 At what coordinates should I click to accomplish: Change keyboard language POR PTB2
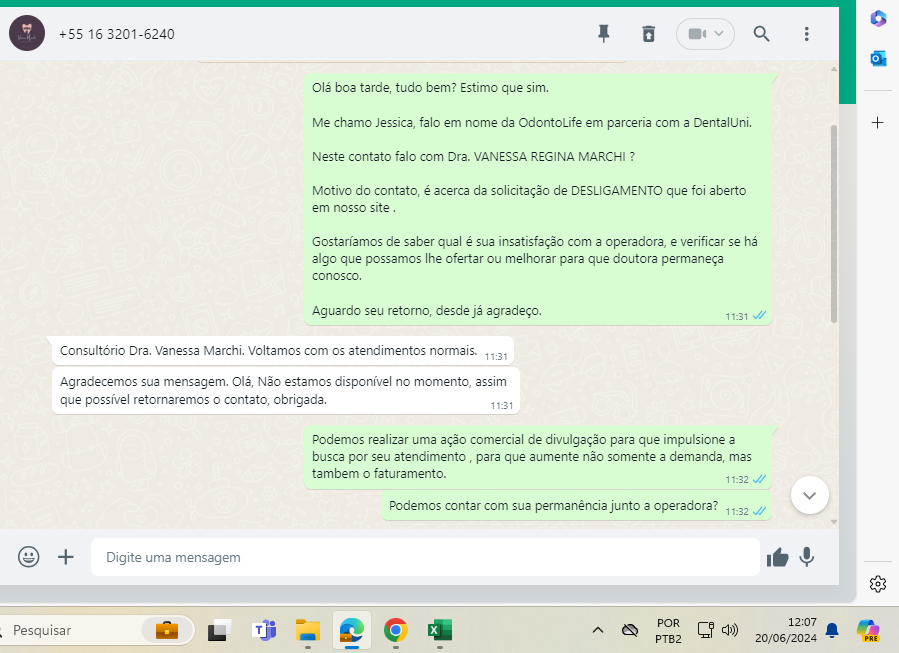click(x=668, y=631)
